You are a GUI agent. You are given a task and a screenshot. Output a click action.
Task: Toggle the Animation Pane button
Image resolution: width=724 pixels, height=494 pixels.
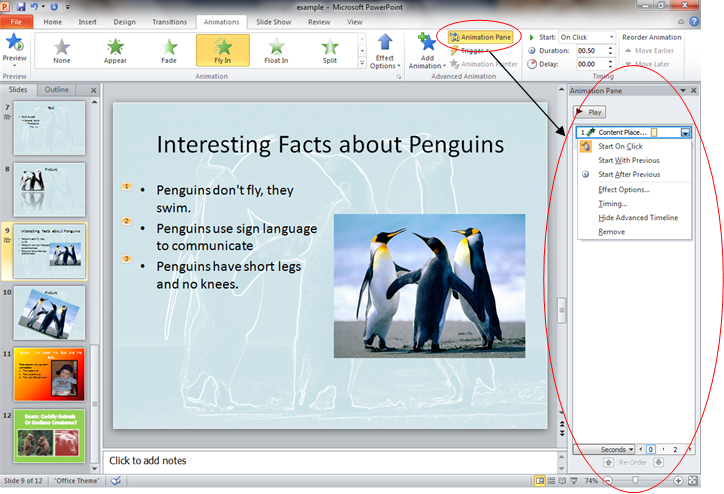(481, 37)
